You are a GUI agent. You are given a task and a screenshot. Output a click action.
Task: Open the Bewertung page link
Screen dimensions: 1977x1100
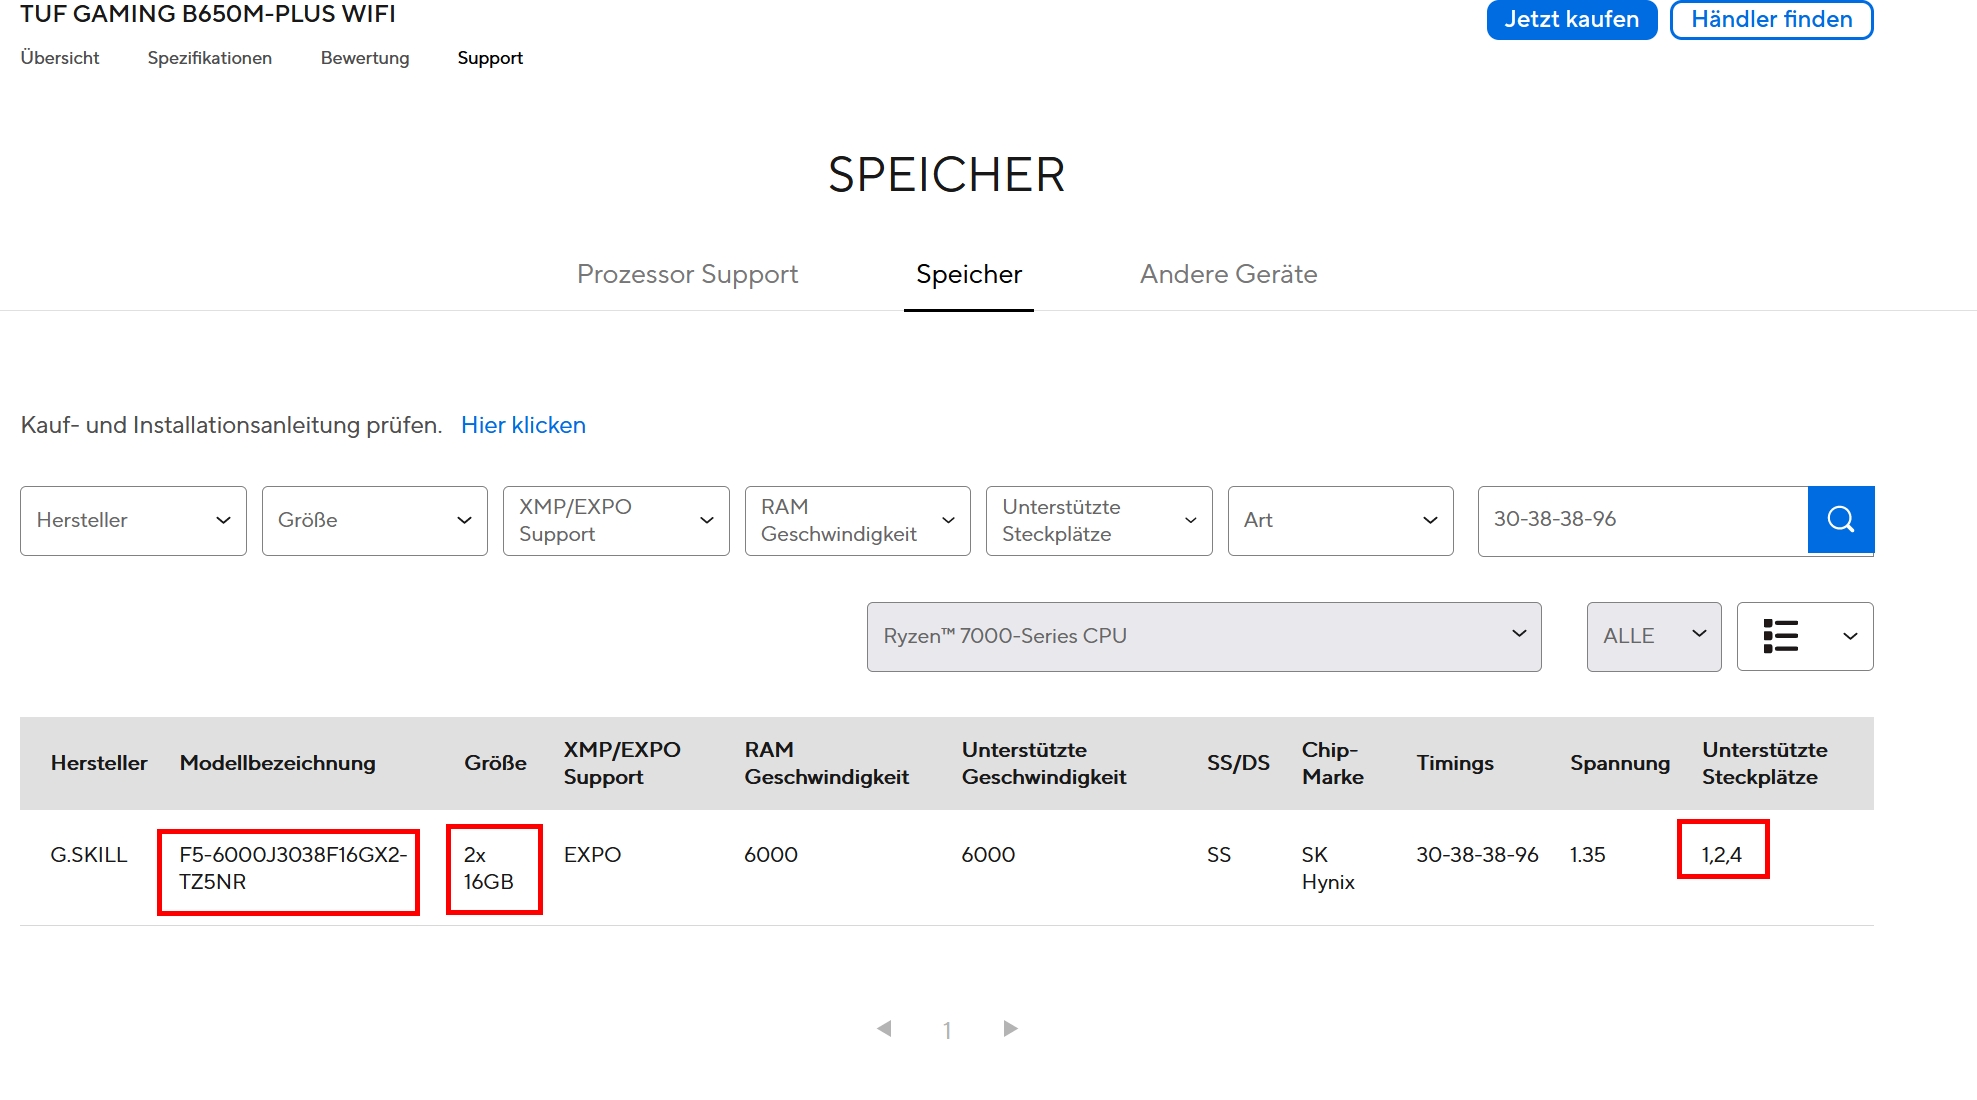click(x=365, y=58)
